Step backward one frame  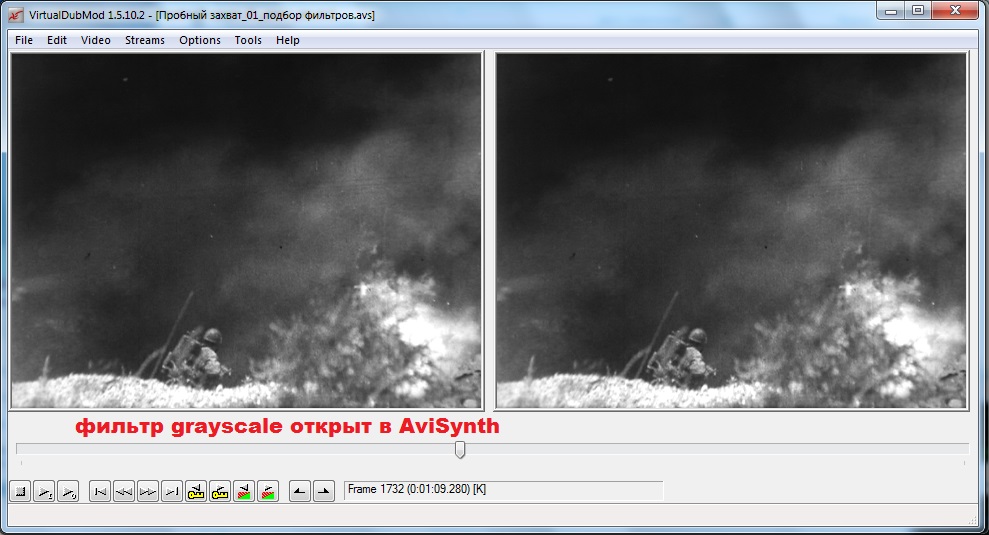(124, 491)
